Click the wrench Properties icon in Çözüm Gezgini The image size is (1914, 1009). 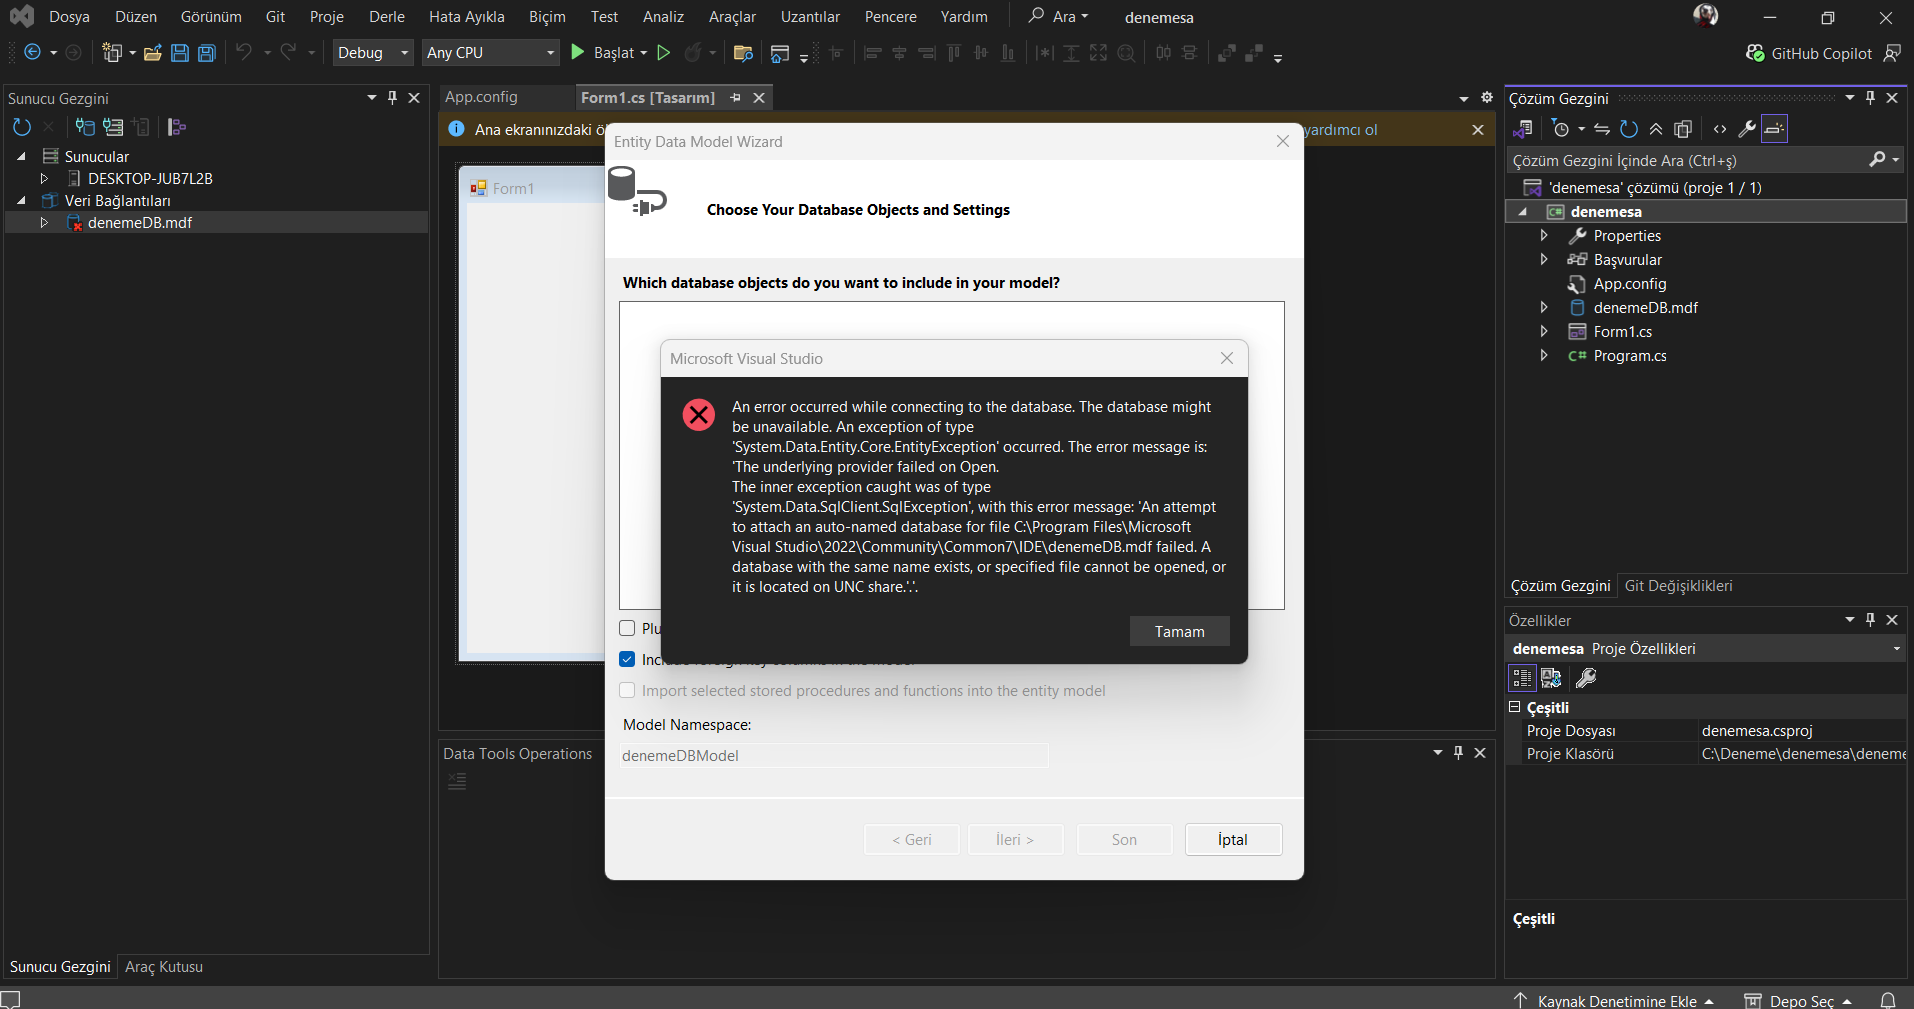(x=1747, y=128)
